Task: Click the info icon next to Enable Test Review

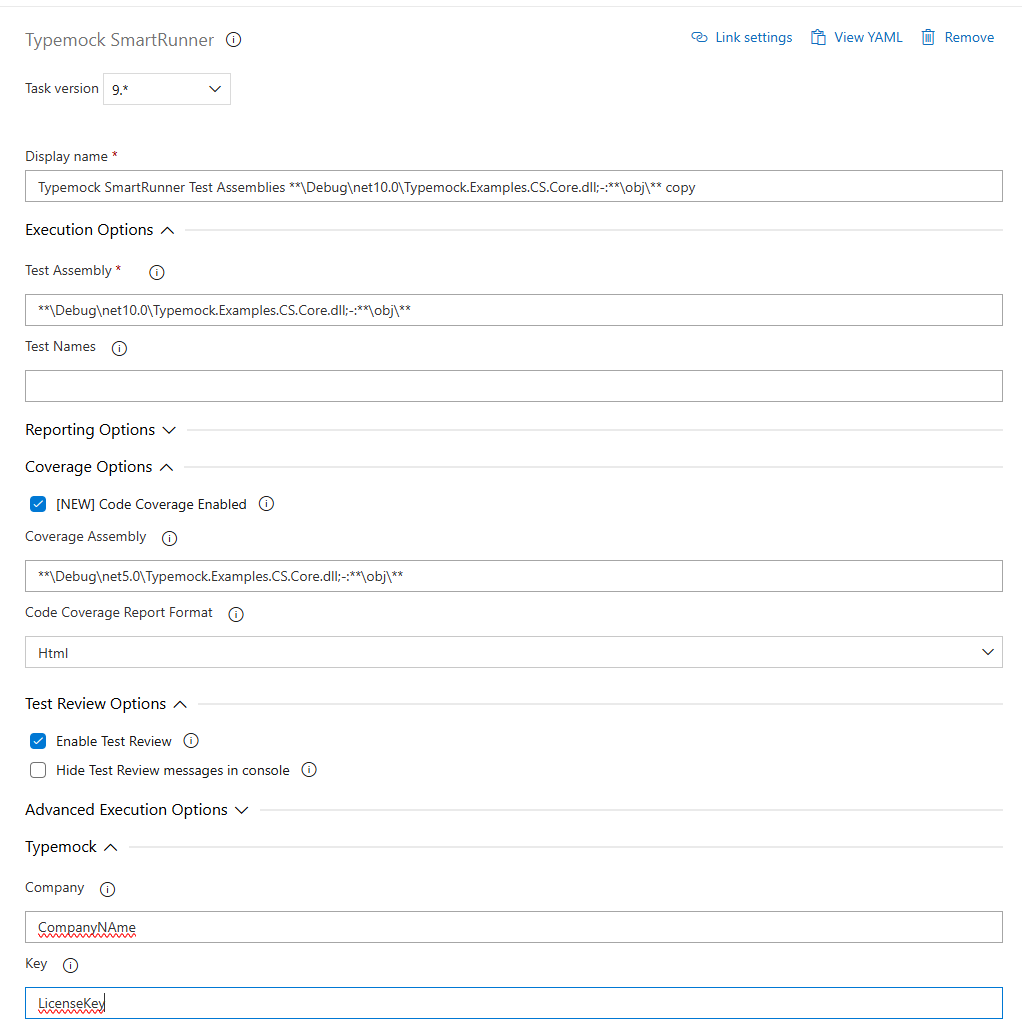Action: click(x=191, y=741)
